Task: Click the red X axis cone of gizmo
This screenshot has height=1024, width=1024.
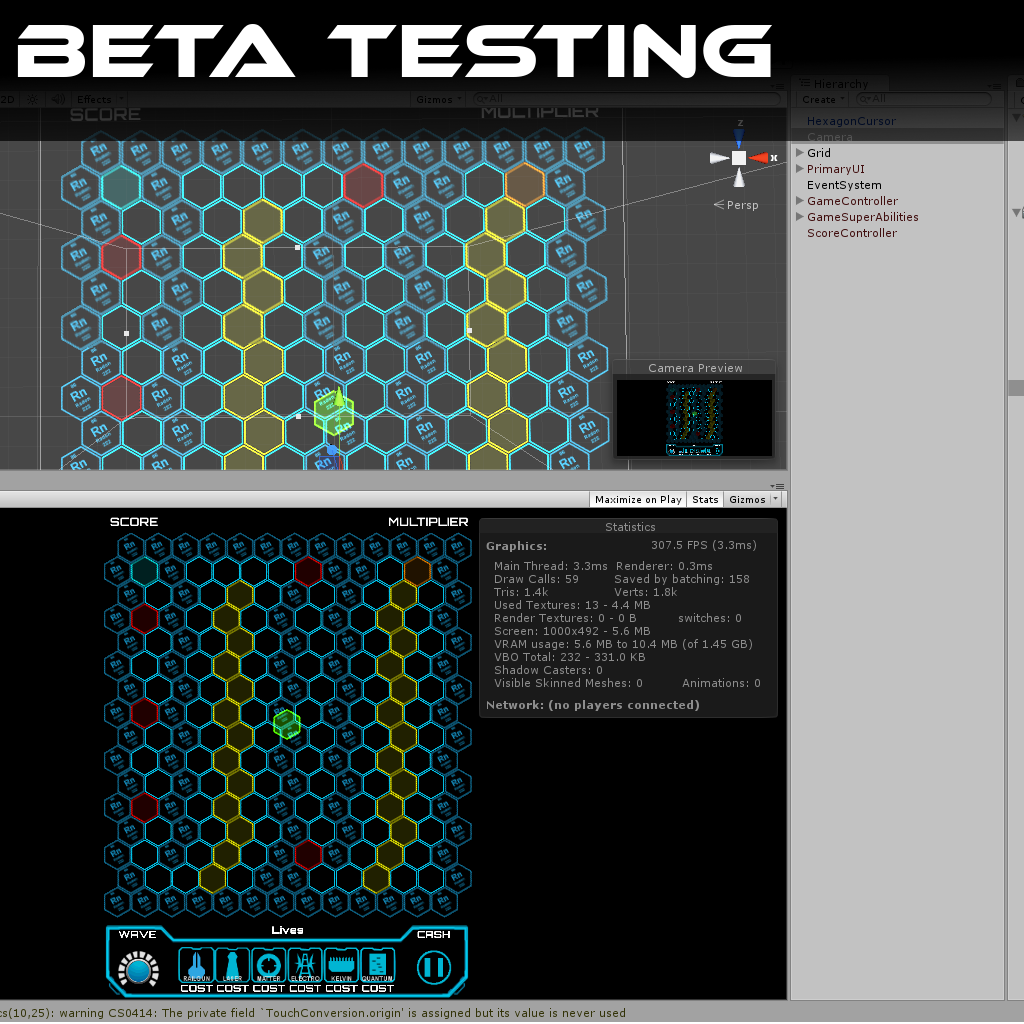Action: [759, 158]
